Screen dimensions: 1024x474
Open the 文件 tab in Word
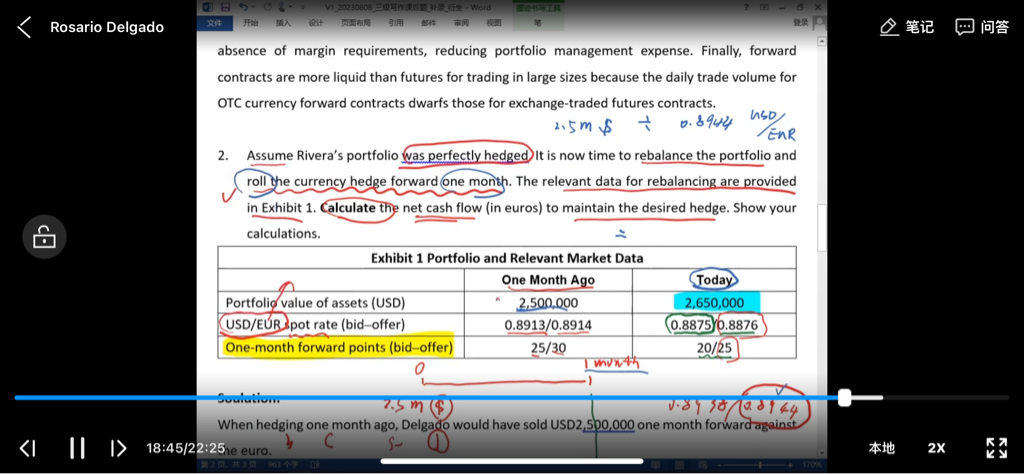point(212,22)
